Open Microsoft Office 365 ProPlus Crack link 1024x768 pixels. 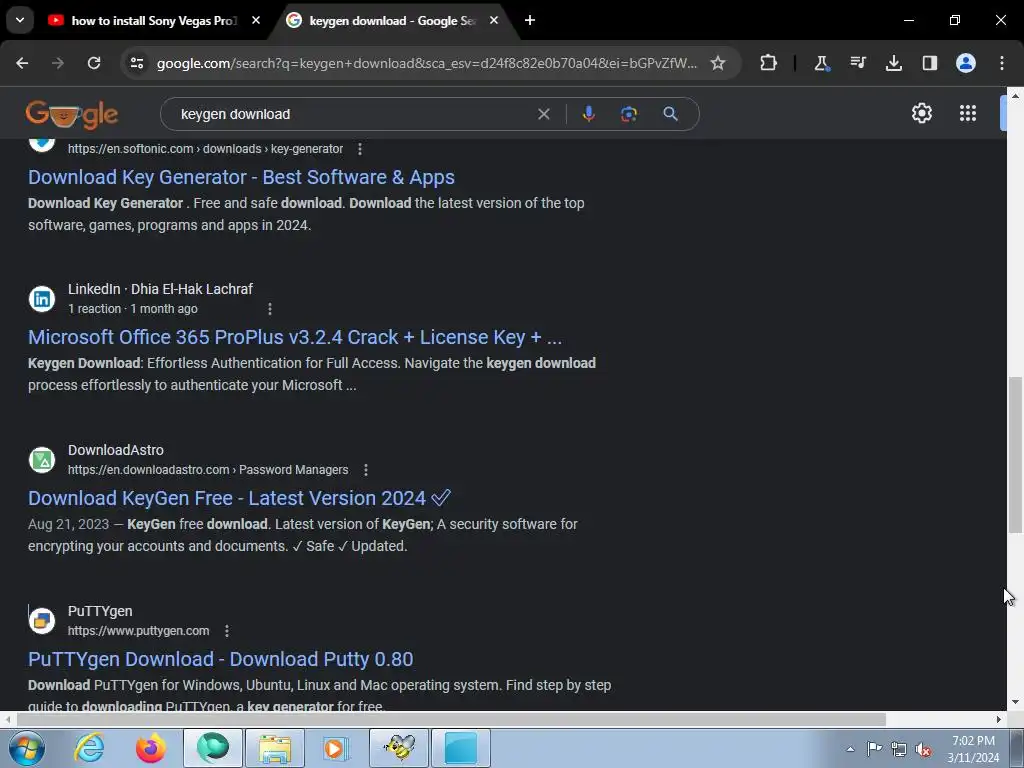click(295, 337)
